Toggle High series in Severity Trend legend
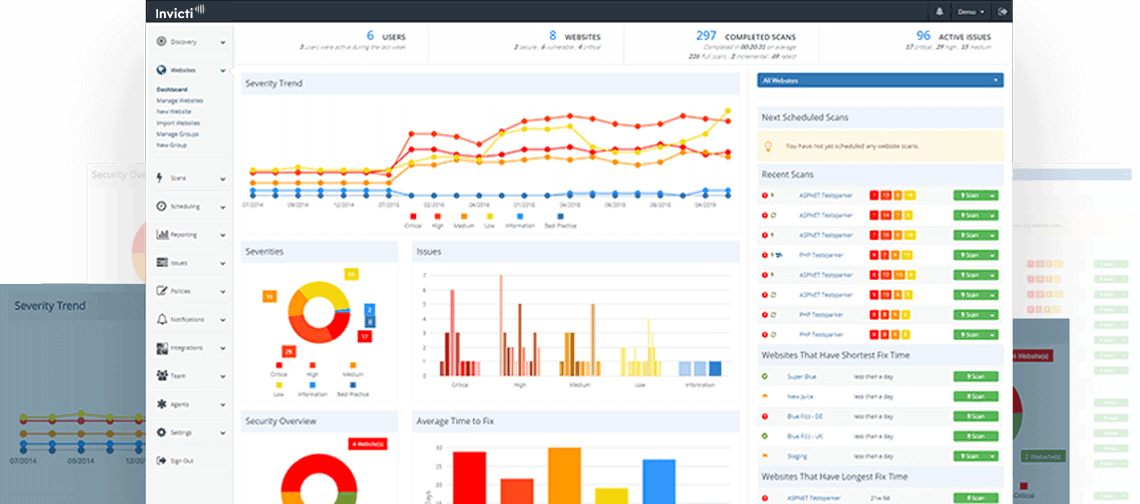The width and height of the screenshot is (1140, 504). tap(438, 220)
